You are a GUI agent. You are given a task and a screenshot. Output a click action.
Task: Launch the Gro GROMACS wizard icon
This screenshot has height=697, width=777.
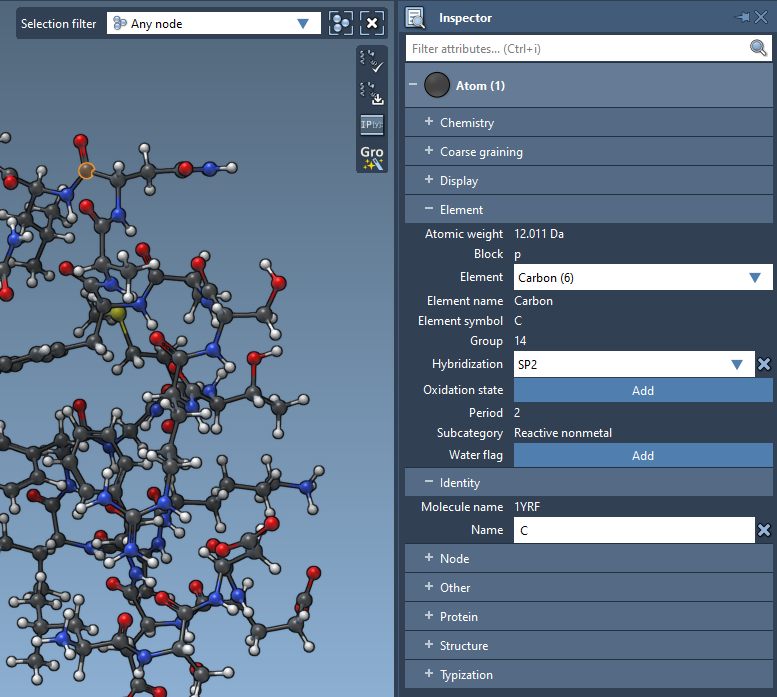point(372,158)
